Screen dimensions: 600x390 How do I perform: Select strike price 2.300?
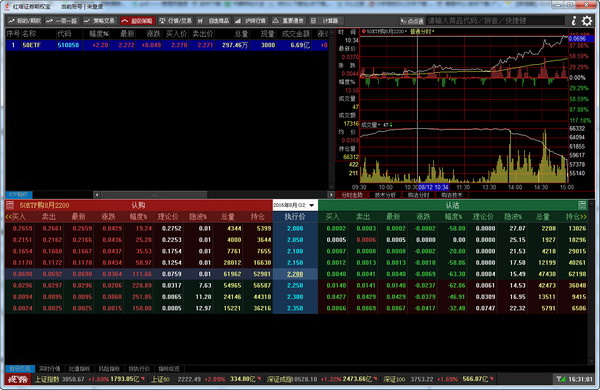pyautogui.click(x=295, y=297)
